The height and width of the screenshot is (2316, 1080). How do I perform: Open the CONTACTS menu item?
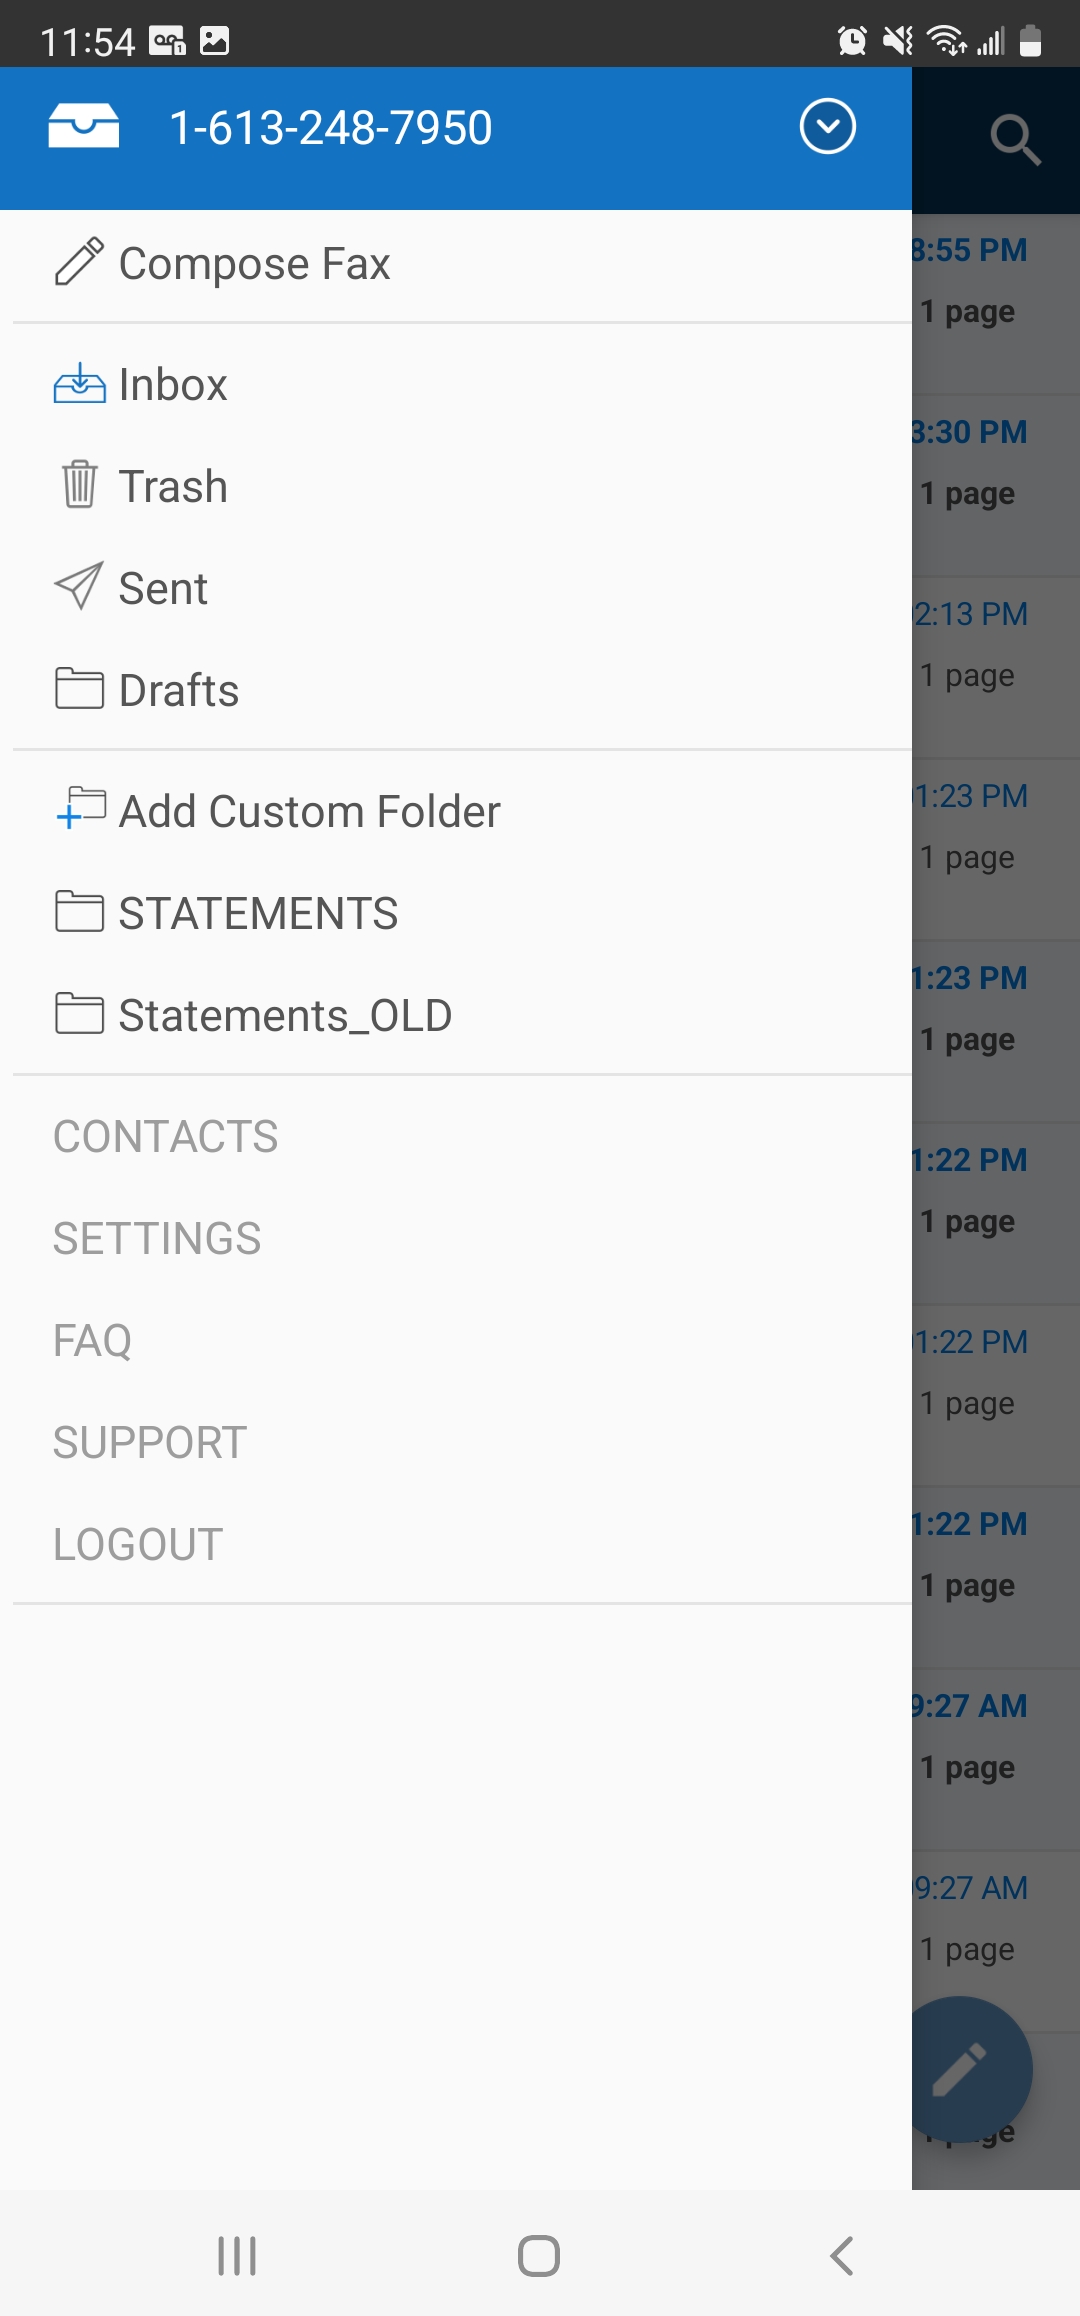(166, 1137)
